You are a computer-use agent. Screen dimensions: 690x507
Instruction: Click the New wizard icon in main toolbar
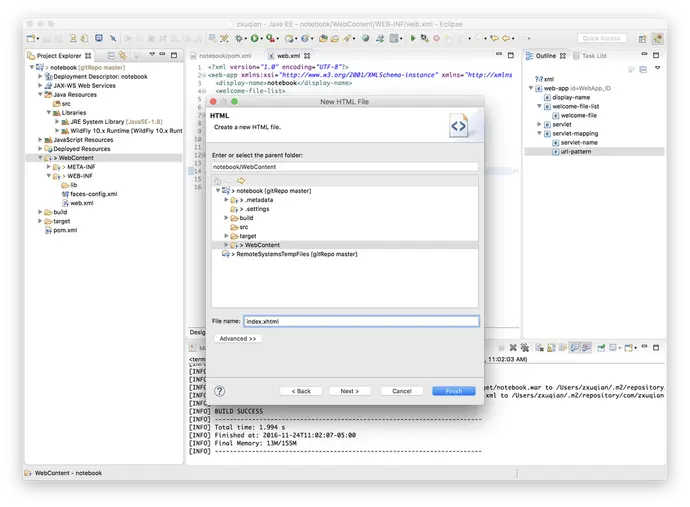[31, 38]
